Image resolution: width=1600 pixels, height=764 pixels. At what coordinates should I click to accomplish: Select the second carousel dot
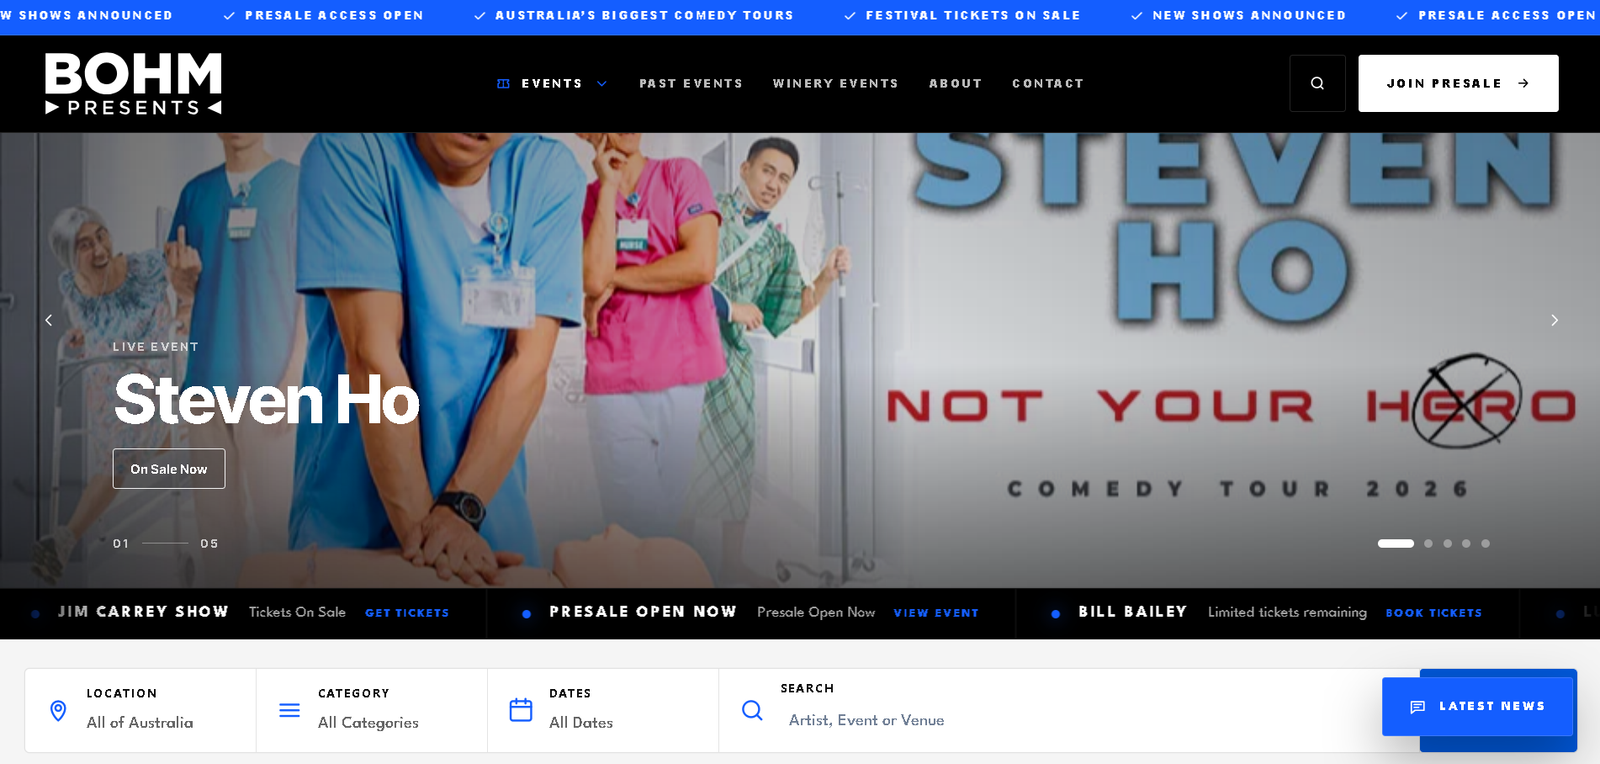click(1428, 544)
